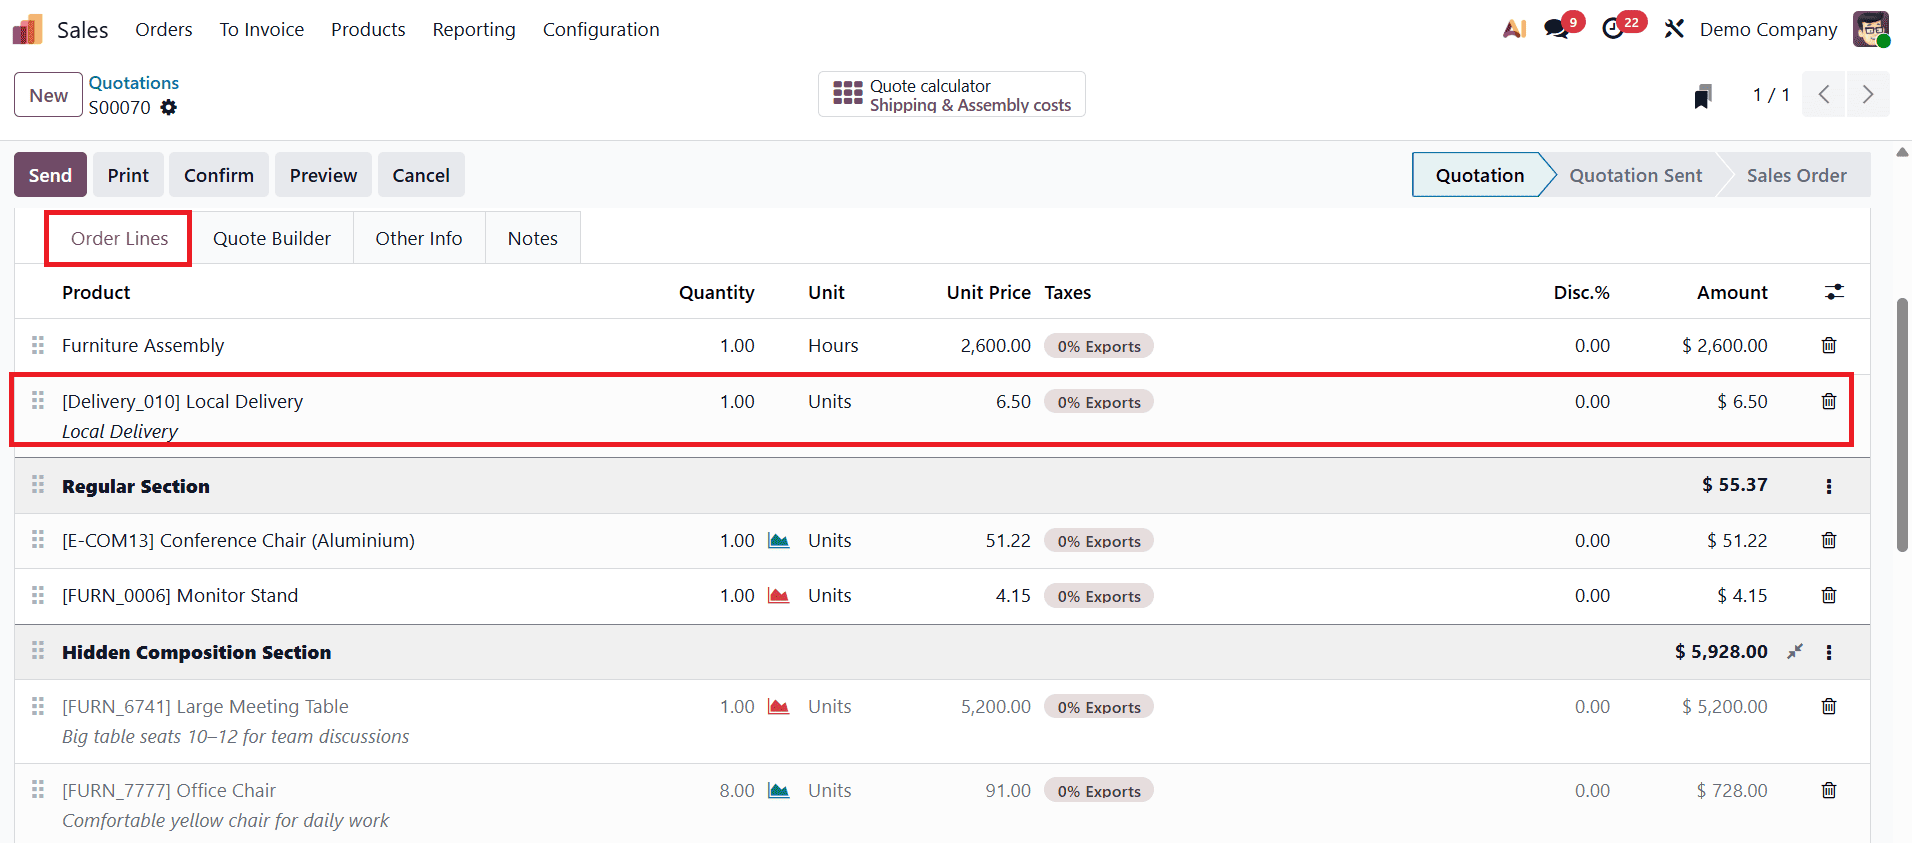The width and height of the screenshot is (1912, 843).
Task: Delete the Local Delivery line
Action: click(x=1829, y=401)
